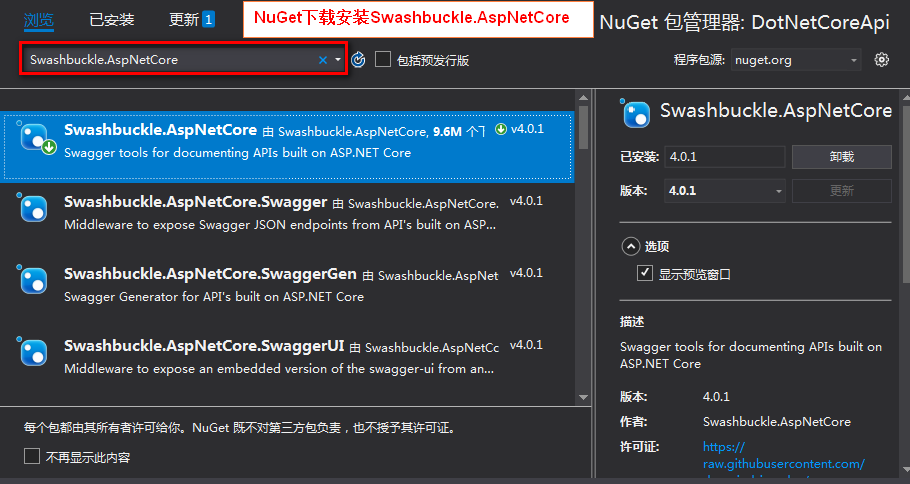The image size is (910, 484).
Task: Click the installed indicator icon beside v4.0.1
Action: tap(501, 129)
